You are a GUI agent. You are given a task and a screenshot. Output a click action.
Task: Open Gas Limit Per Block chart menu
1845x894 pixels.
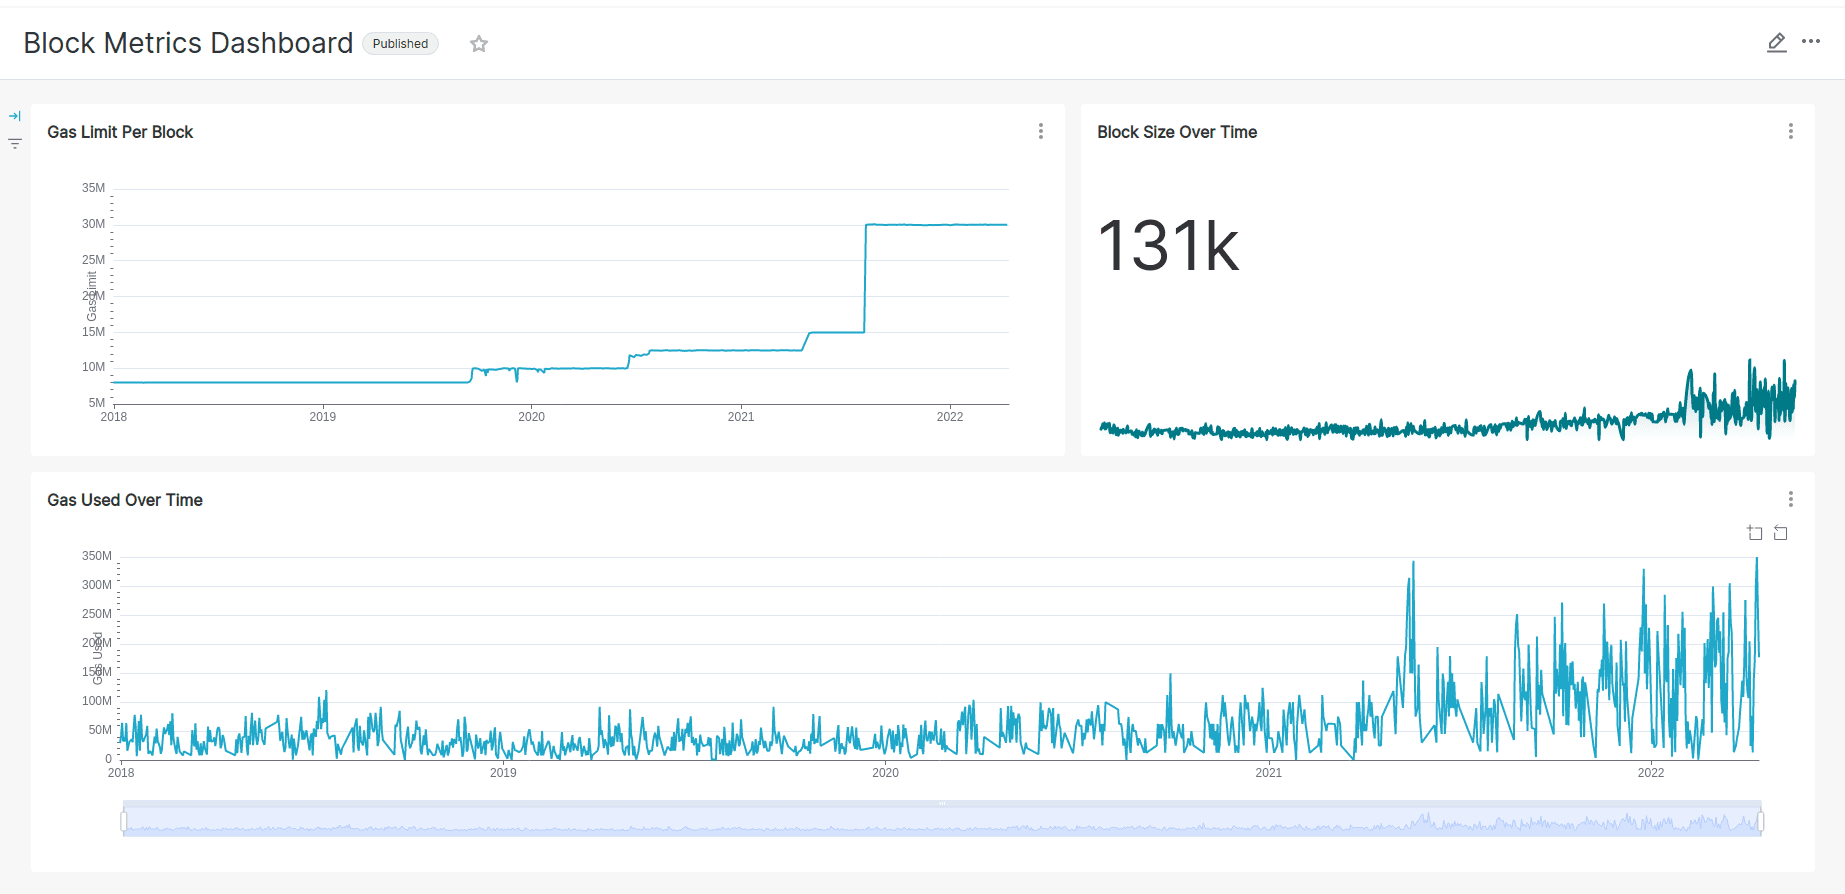click(1041, 131)
